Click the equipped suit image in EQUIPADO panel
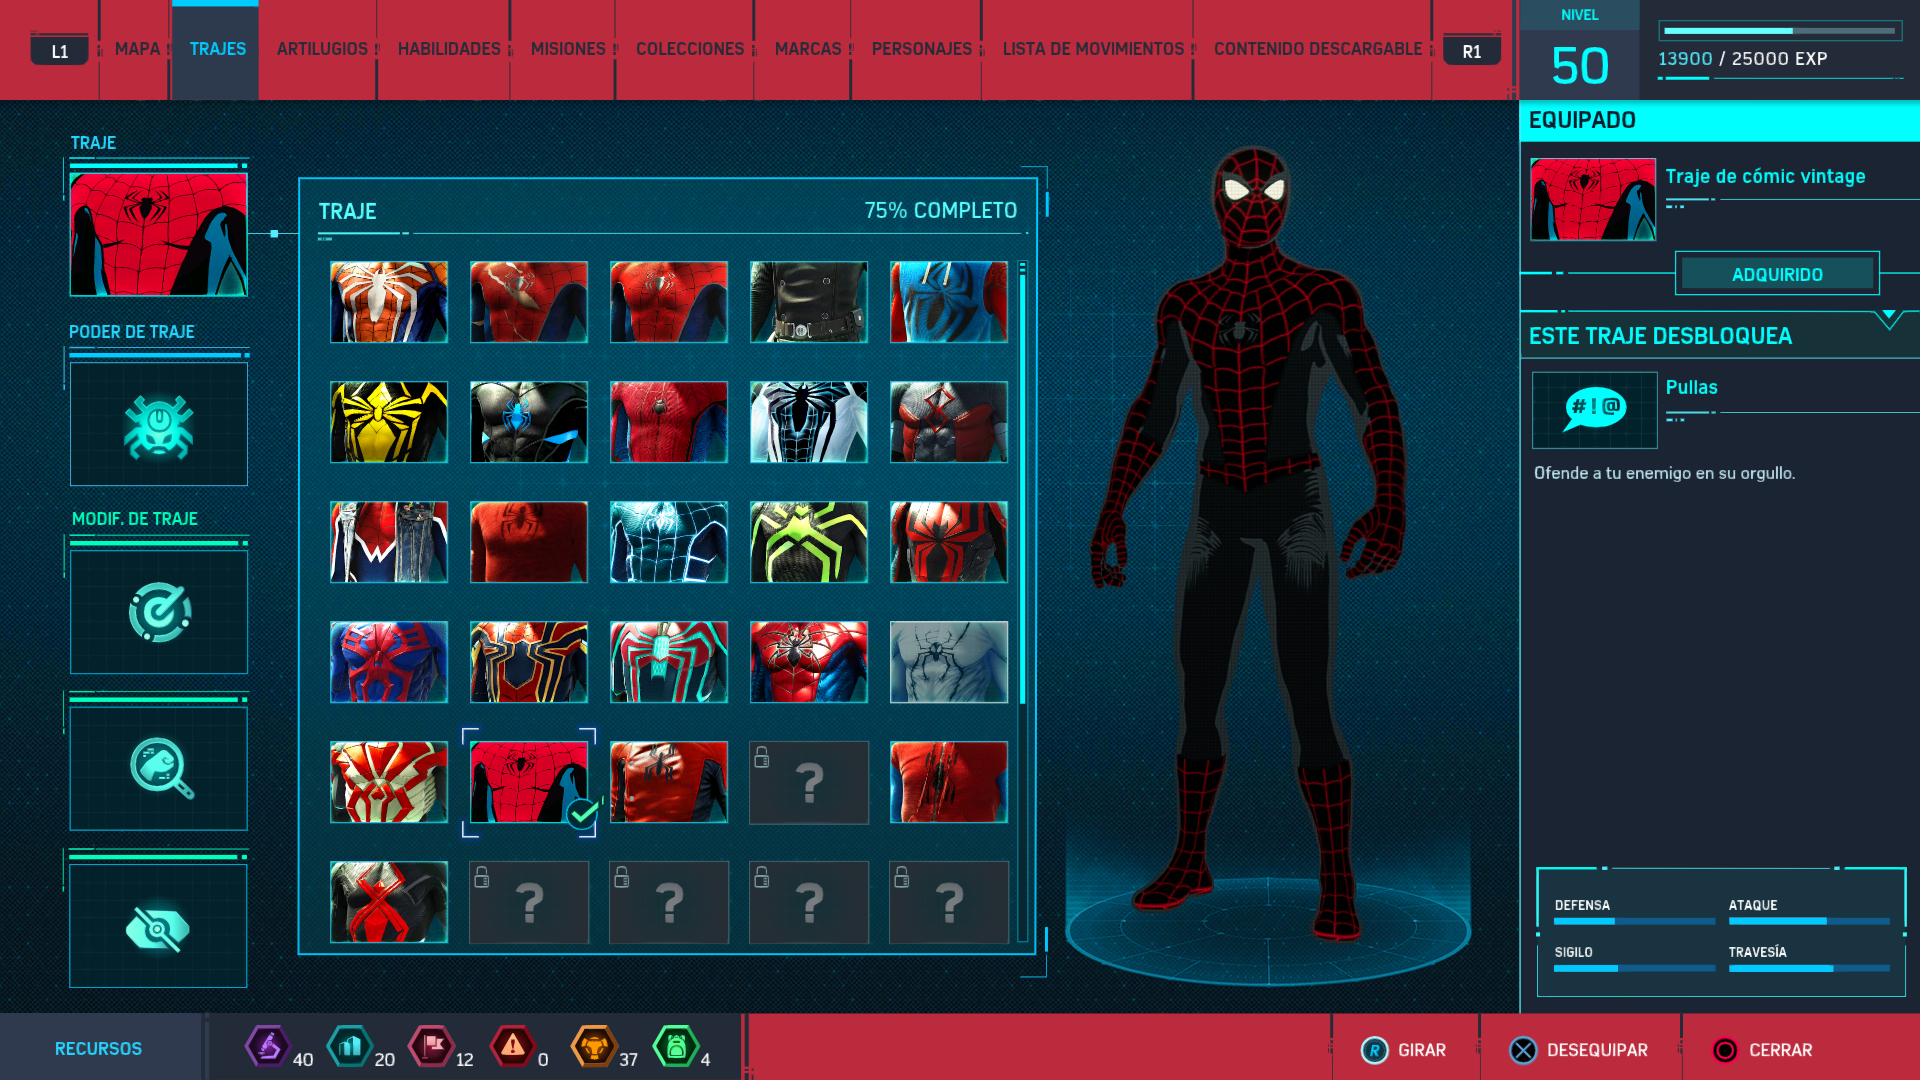 [1593, 199]
